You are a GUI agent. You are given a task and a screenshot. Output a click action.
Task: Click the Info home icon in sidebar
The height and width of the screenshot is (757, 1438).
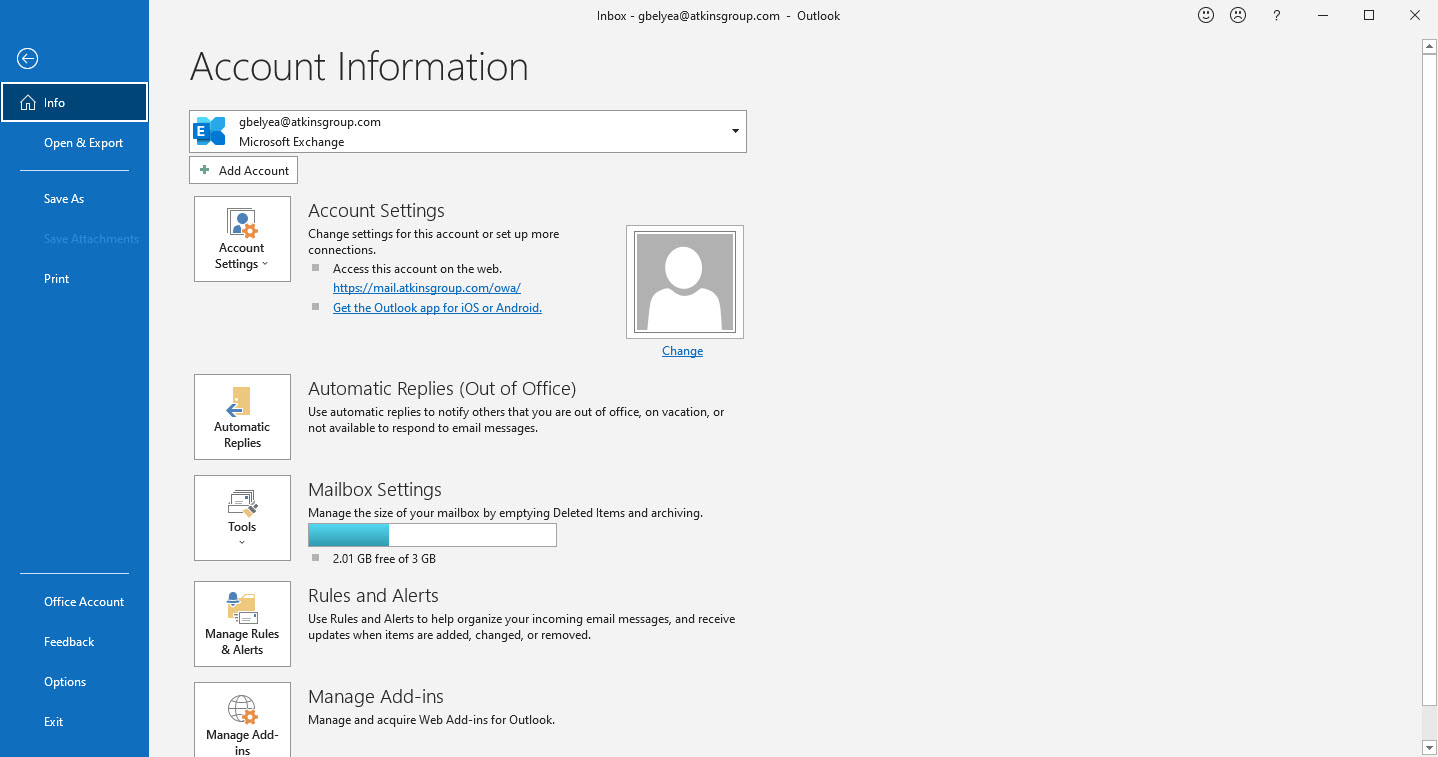[28, 102]
